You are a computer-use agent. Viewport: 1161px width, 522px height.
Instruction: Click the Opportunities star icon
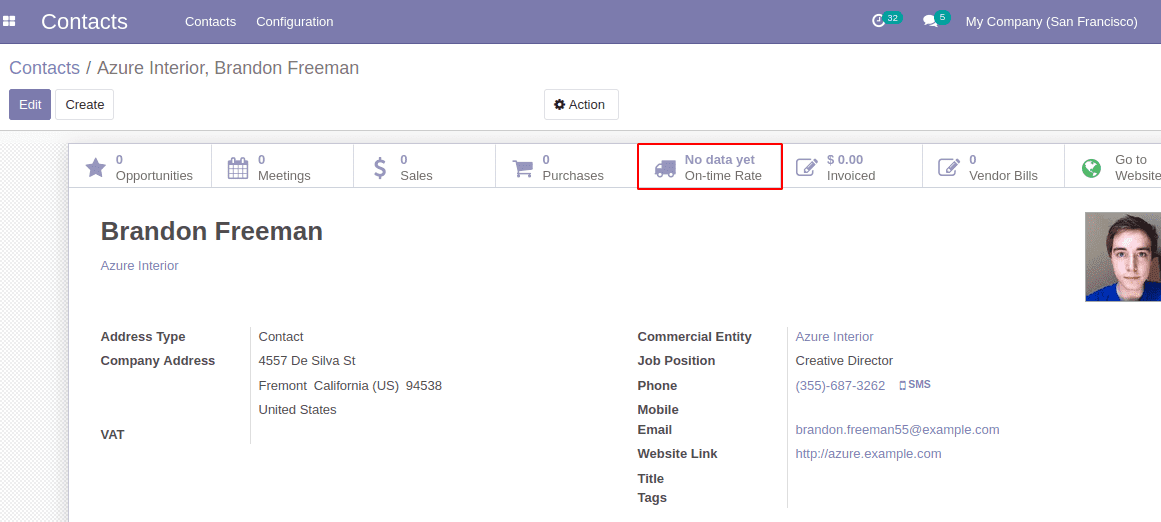(x=96, y=168)
